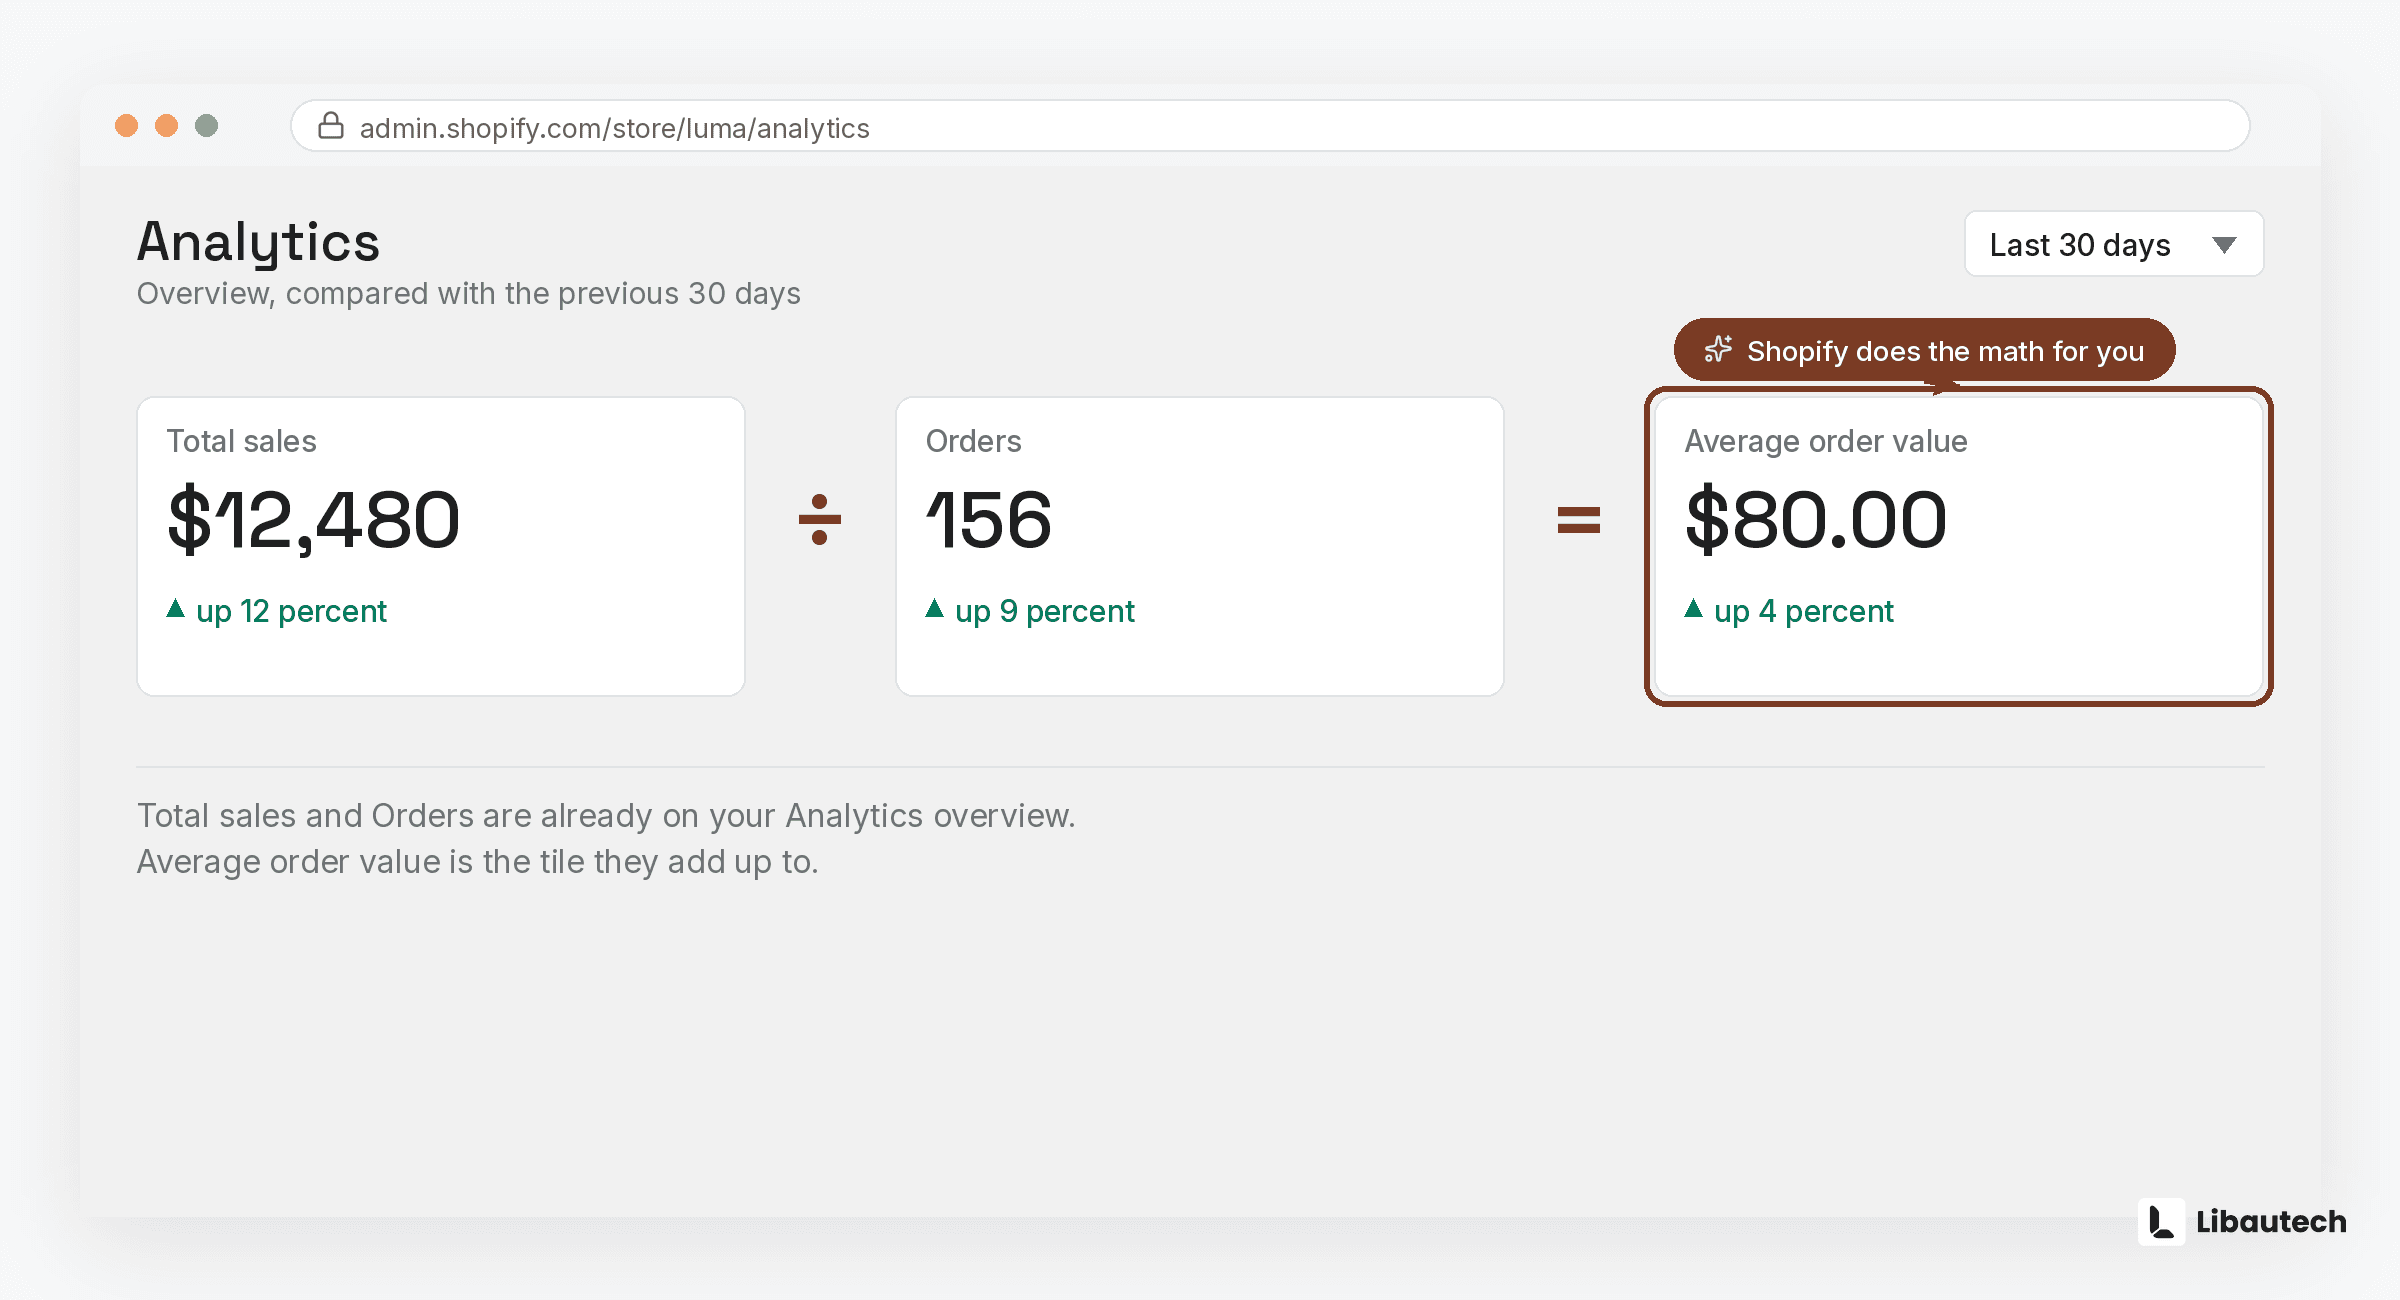Click the lock icon in address bar

pyautogui.click(x=331, y=126)
